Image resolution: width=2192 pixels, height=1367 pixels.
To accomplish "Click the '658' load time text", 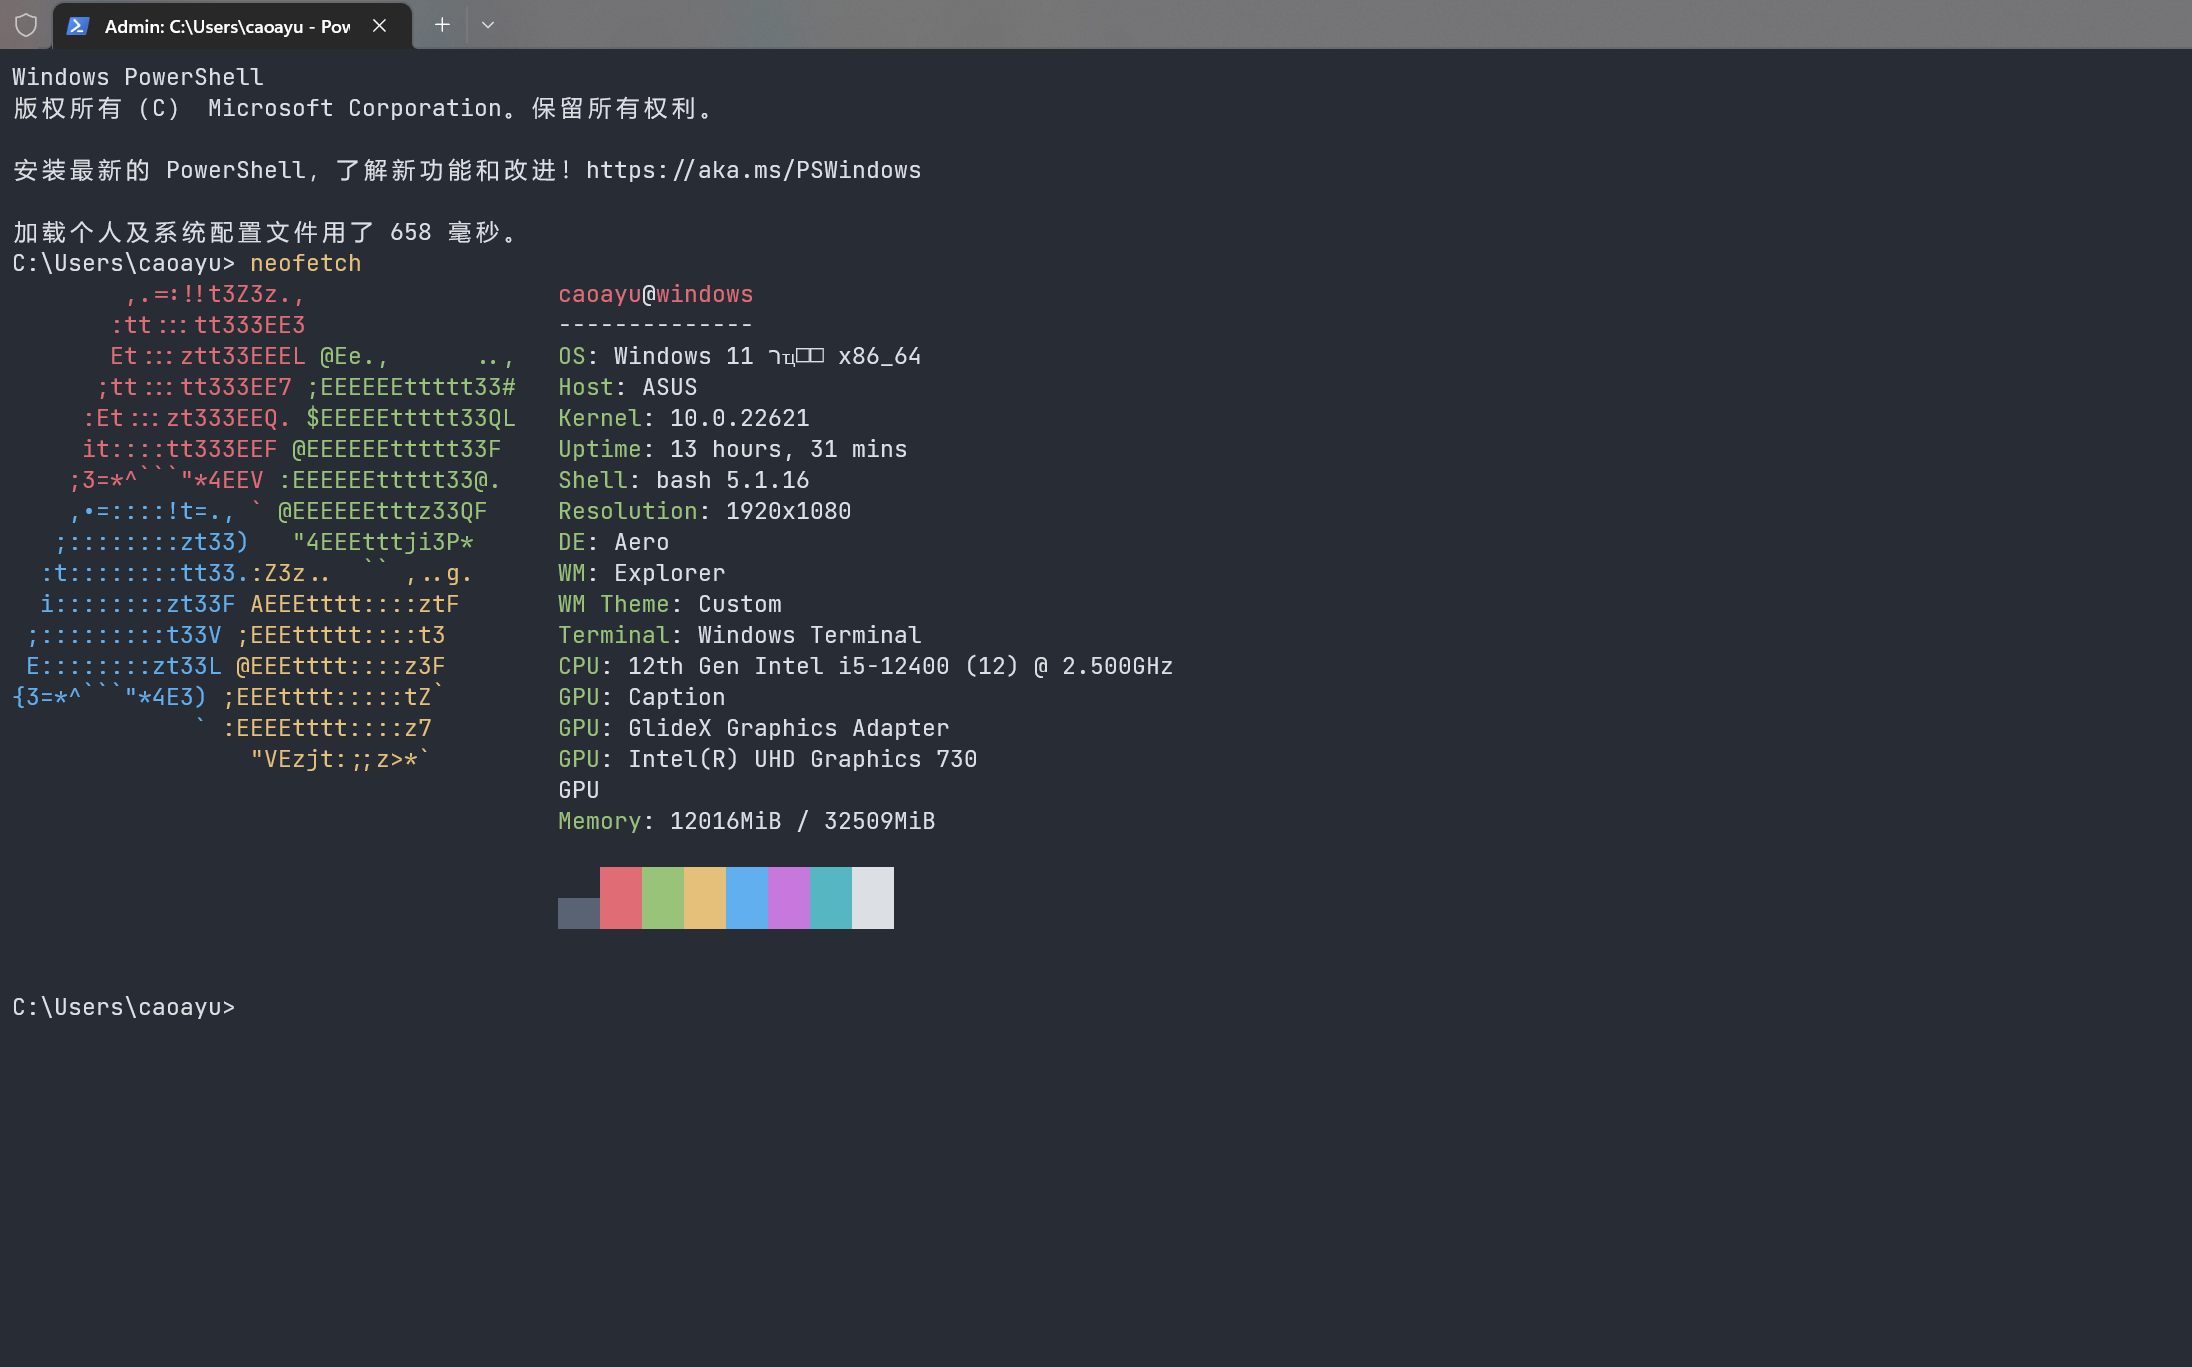I will point(411,232).
